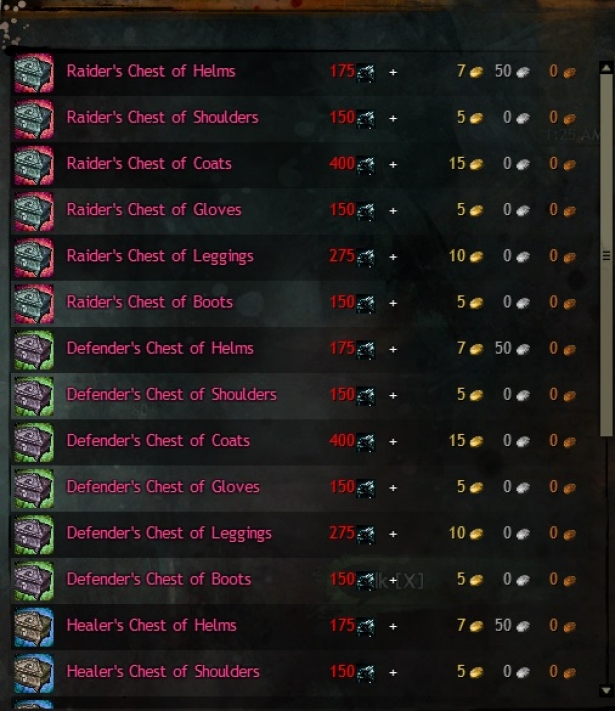Click the Healer's Chest of Helms icon

point(34,627)
